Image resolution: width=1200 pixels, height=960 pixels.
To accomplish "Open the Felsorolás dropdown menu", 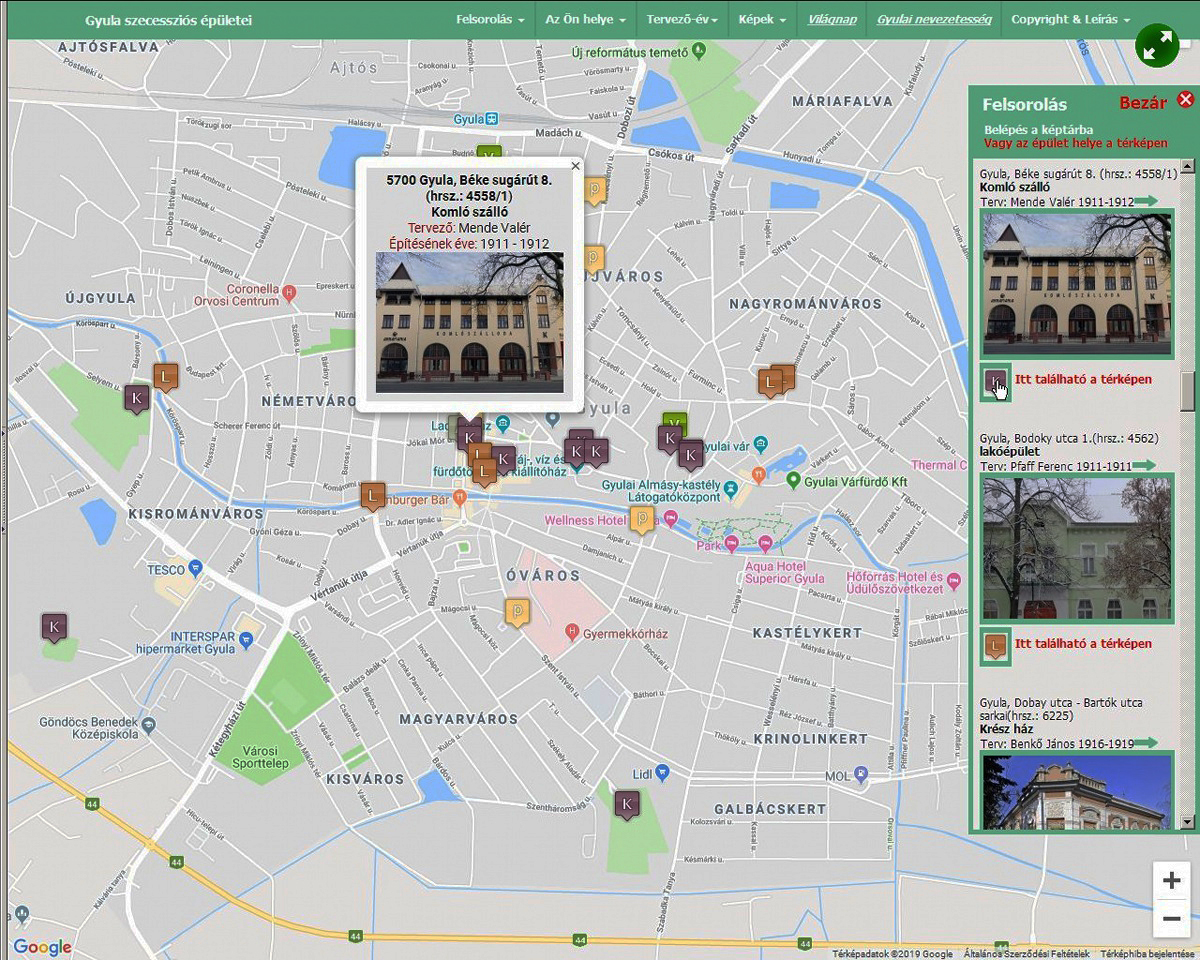I will point(489,20).
